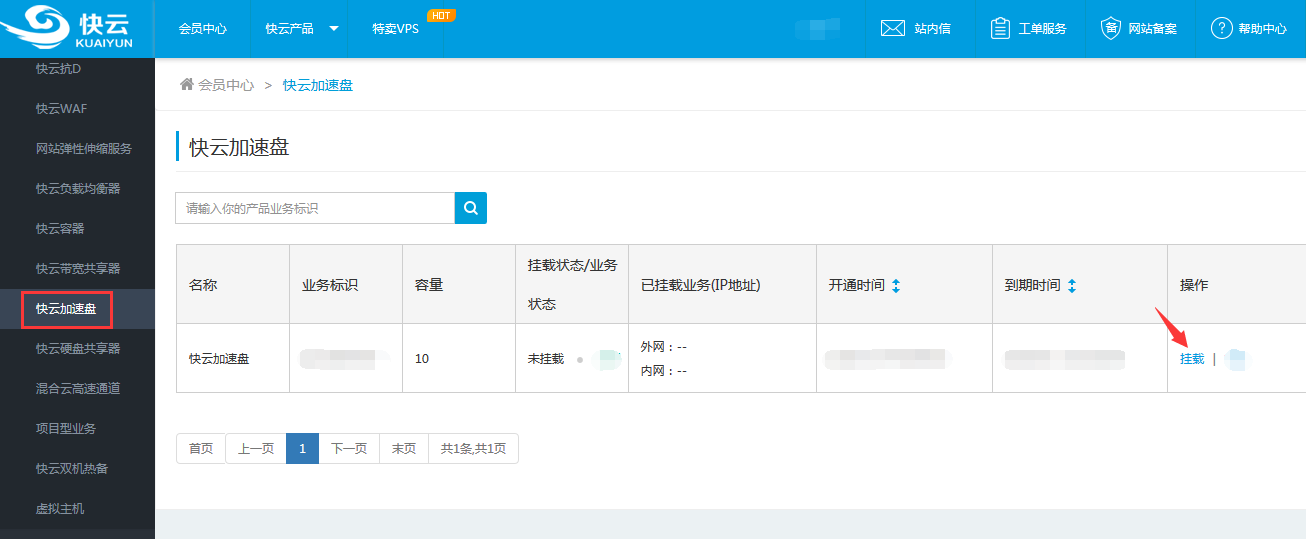
Task: Open 会员中心 in top navigation
Action: click(x=203, y=29)
